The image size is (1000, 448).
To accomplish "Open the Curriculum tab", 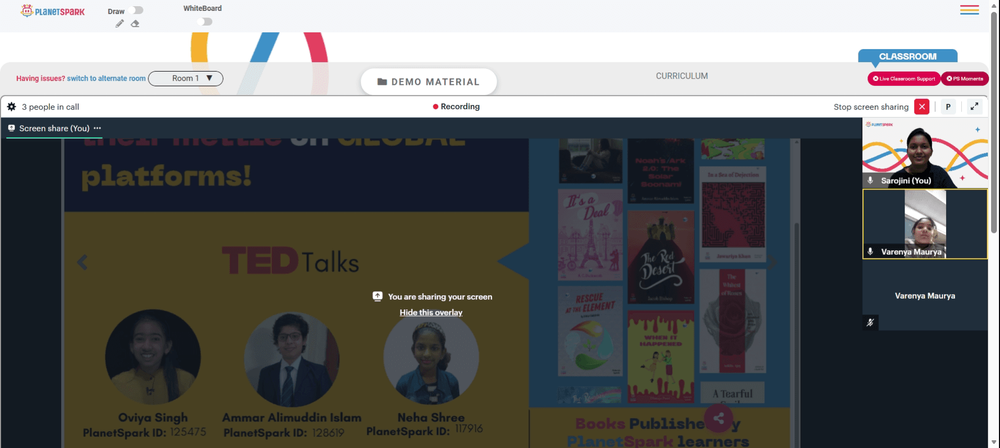I will [682, 76].
